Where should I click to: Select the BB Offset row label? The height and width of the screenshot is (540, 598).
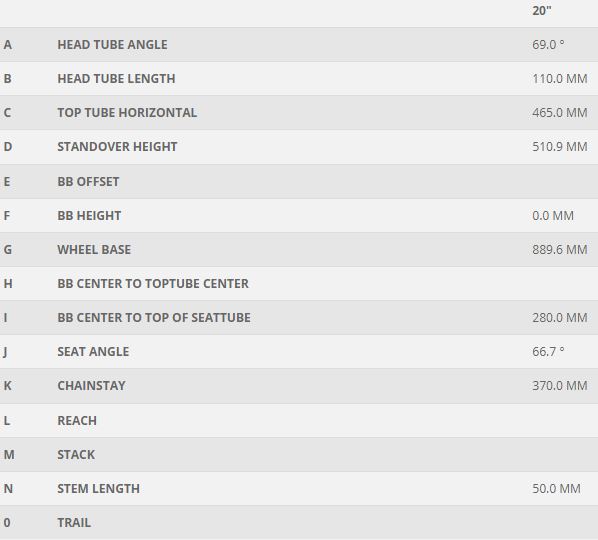88,182
